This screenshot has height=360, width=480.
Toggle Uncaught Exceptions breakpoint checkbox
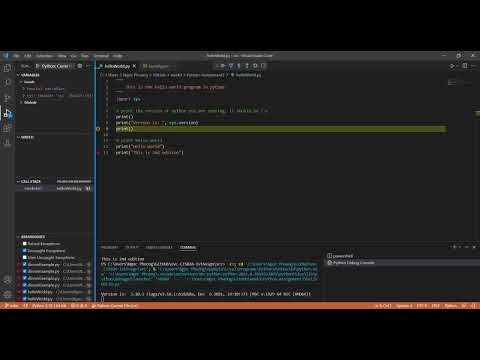(x=24, y=251)
